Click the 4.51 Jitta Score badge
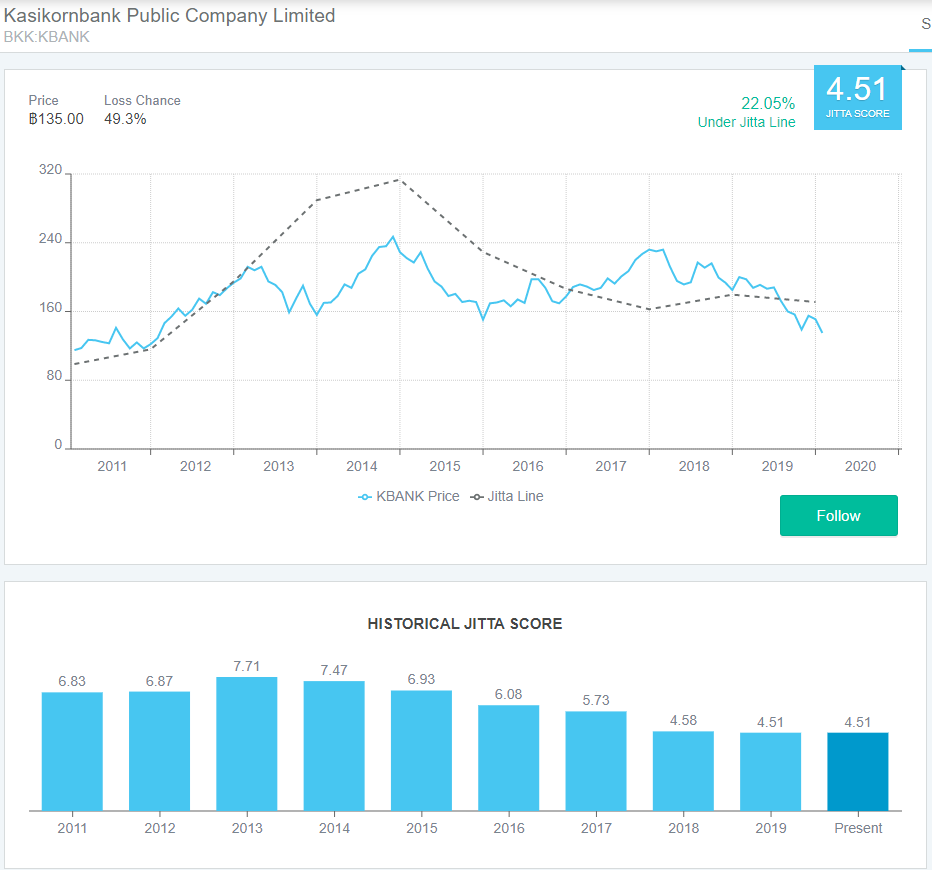932x870 pixels. coord(858,97)
